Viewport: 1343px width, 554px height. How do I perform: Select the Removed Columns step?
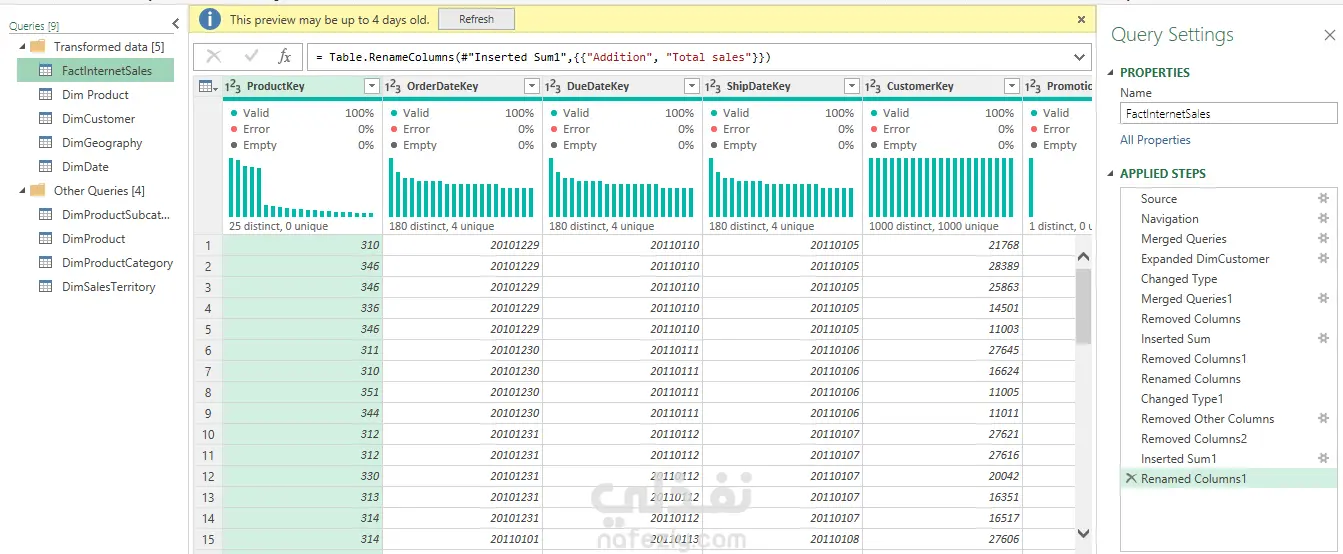click(x=1190, y=319)
